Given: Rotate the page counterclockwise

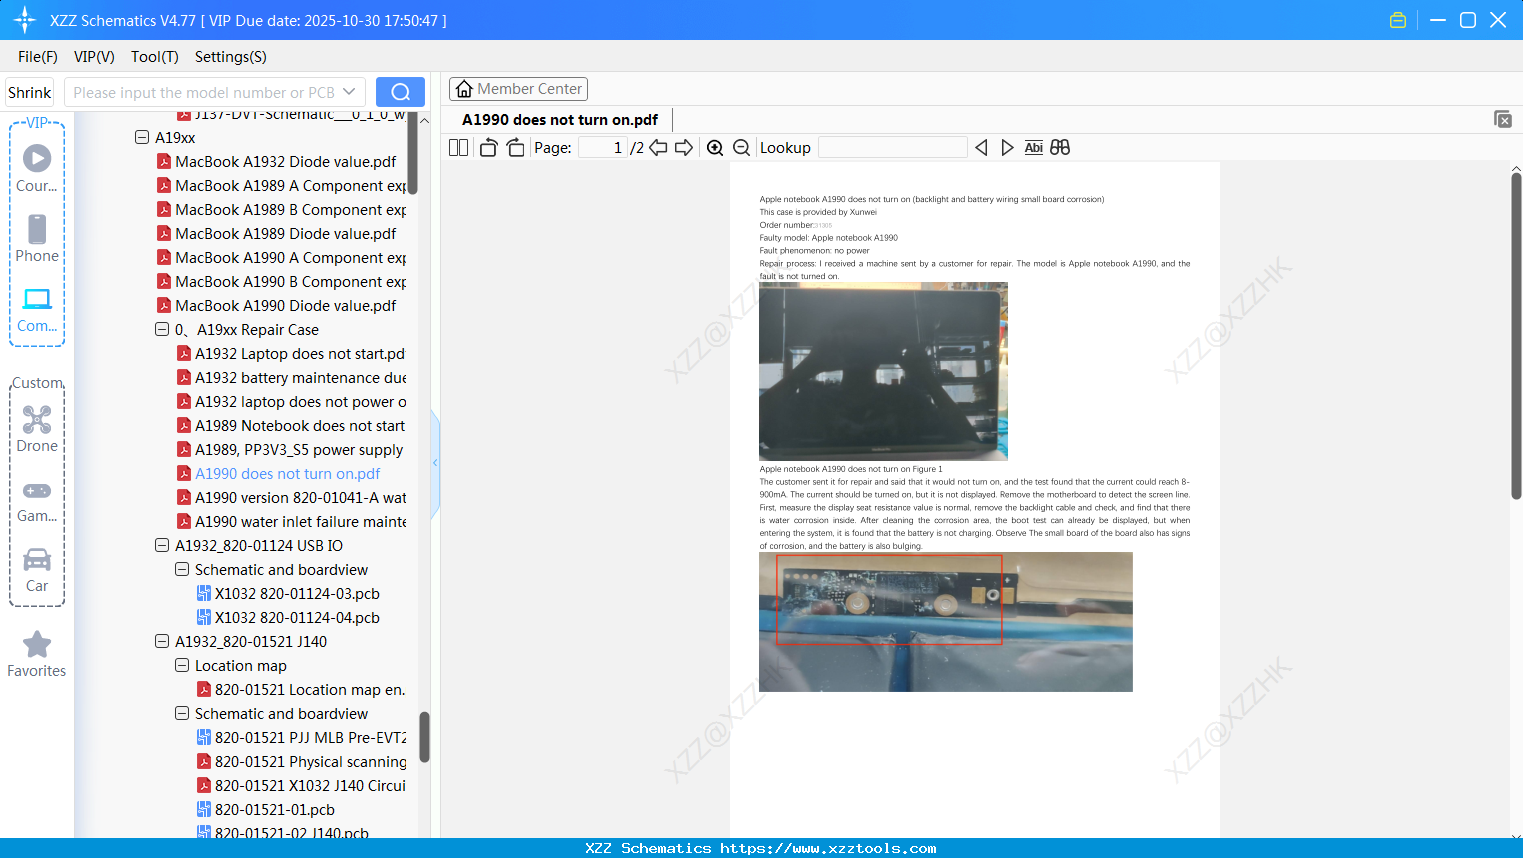Looking at the screenshot, I should (488, 148).
